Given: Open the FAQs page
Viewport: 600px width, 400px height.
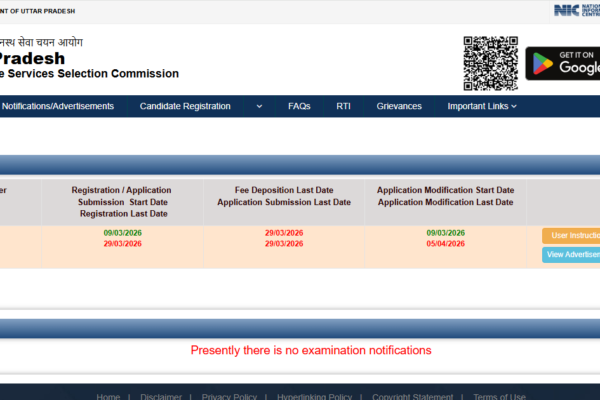Looking at the screenshot, I should (x=299, y=106).
